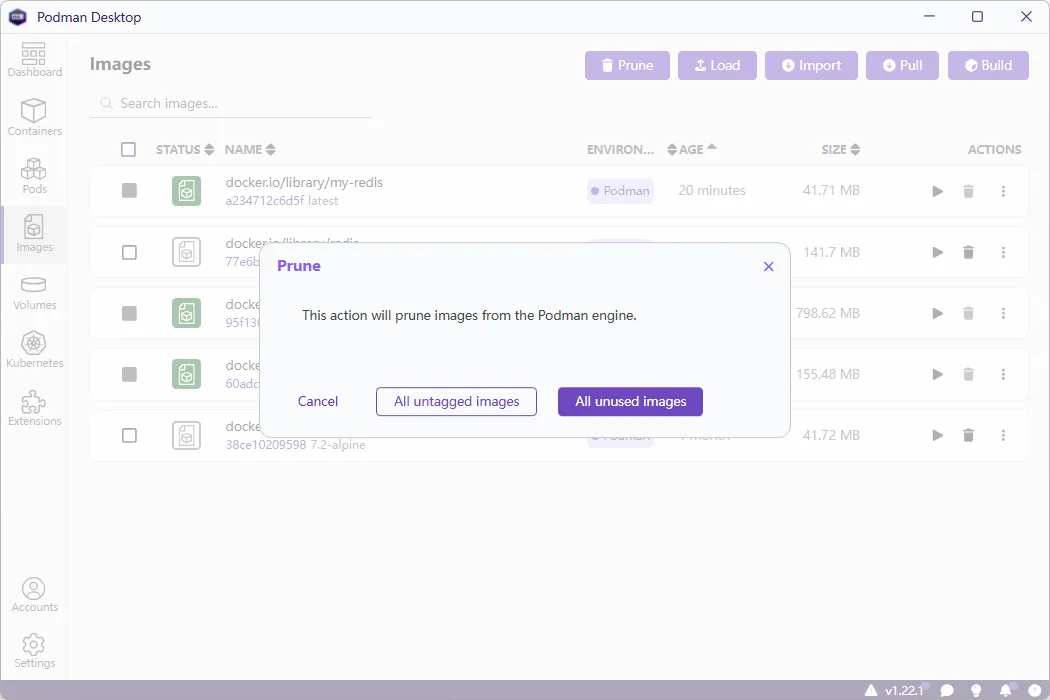Open the Extensions sidebar section
This screenshot has height=700, width=1050.
(x=34, y=409)
